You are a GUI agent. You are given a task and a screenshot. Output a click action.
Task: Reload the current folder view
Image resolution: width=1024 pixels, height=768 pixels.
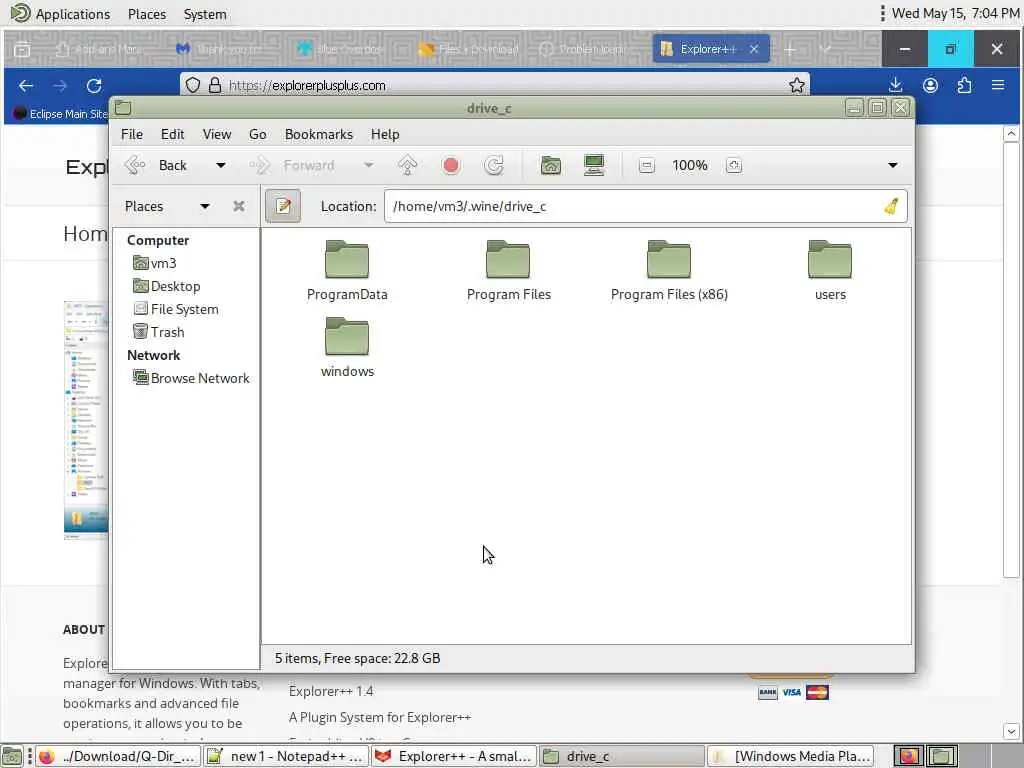[x=494, y=165]
